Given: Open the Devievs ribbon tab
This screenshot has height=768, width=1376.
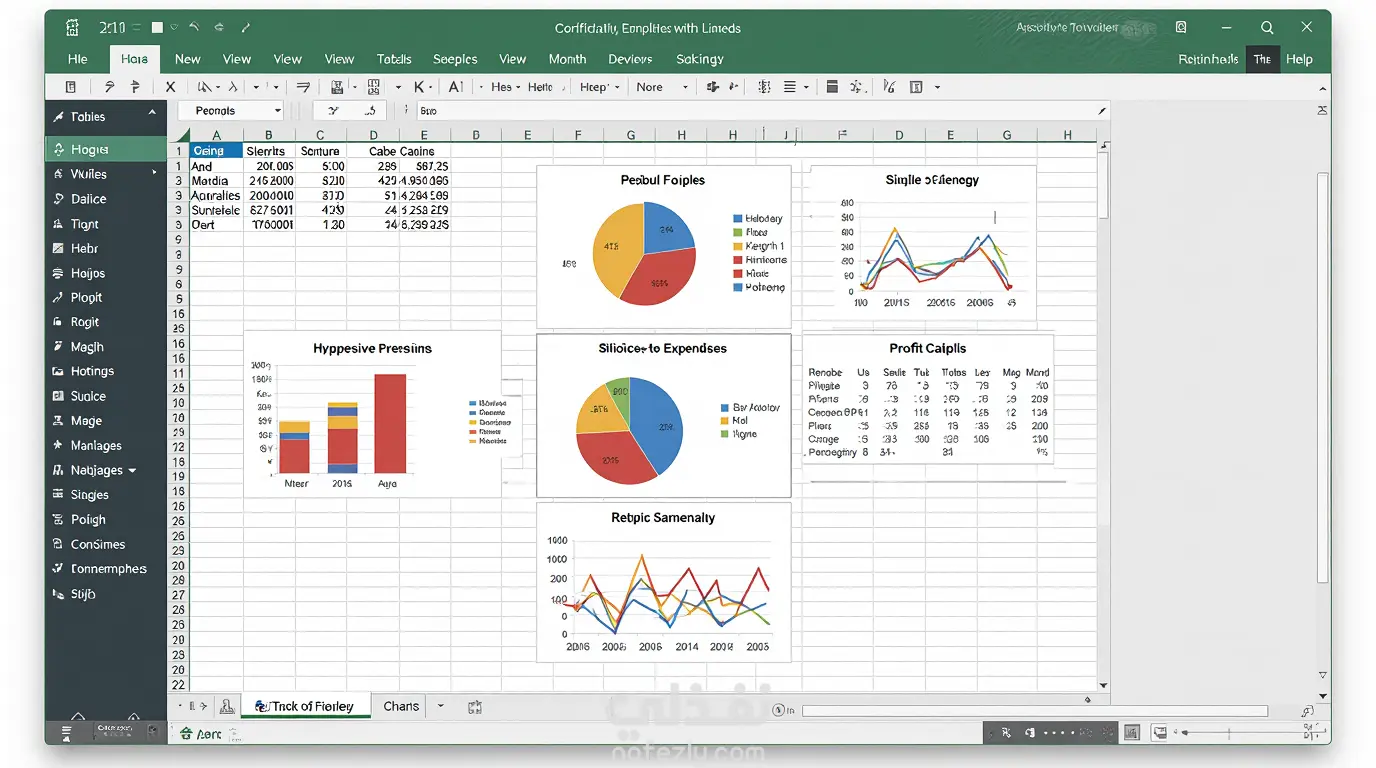Looking at the screenshot, I should tap(630, 59).
